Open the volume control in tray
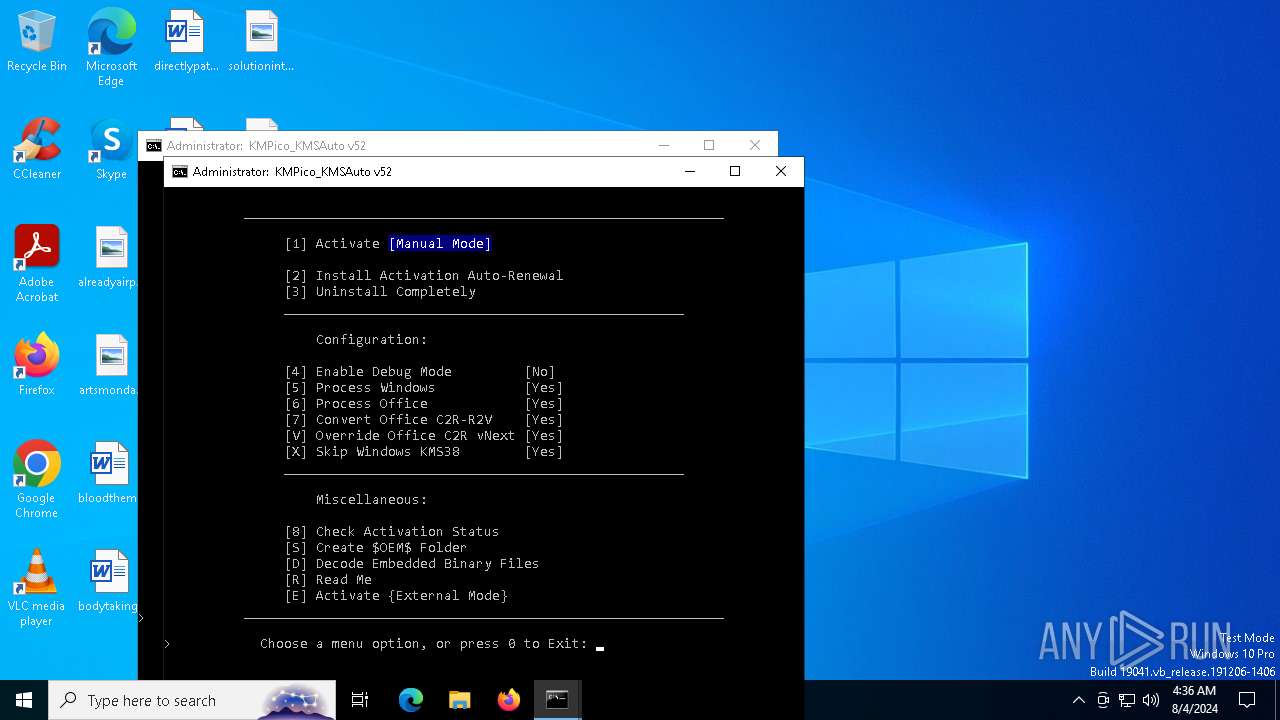Image resolution: width=1280 pixels, height=720 pixels. click(x=1151, y=700)
